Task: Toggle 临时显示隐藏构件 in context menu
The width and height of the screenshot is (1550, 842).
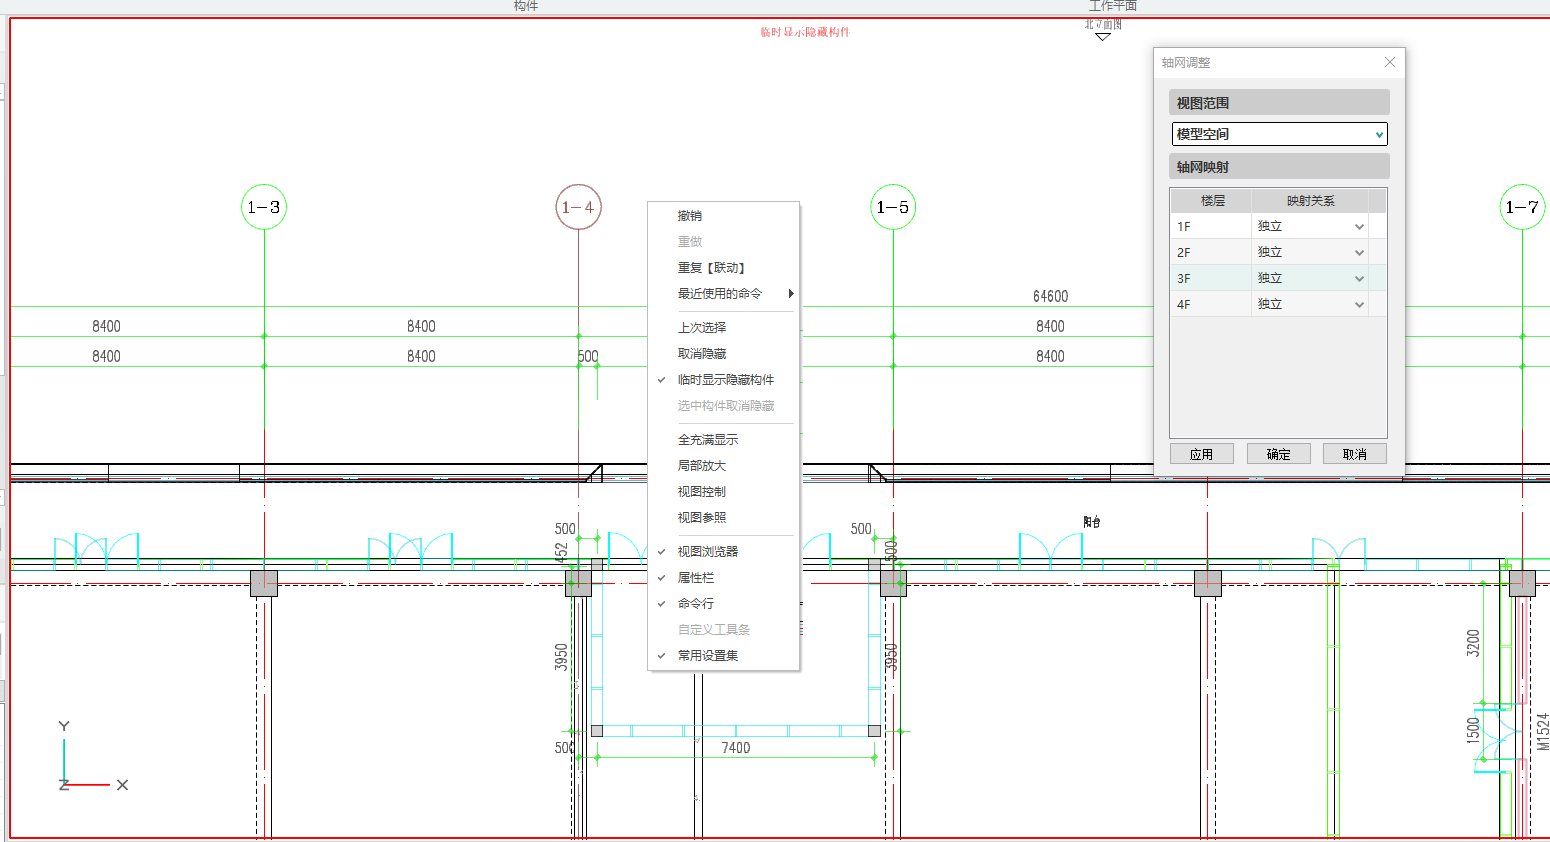Action: (x=725, y=380)
